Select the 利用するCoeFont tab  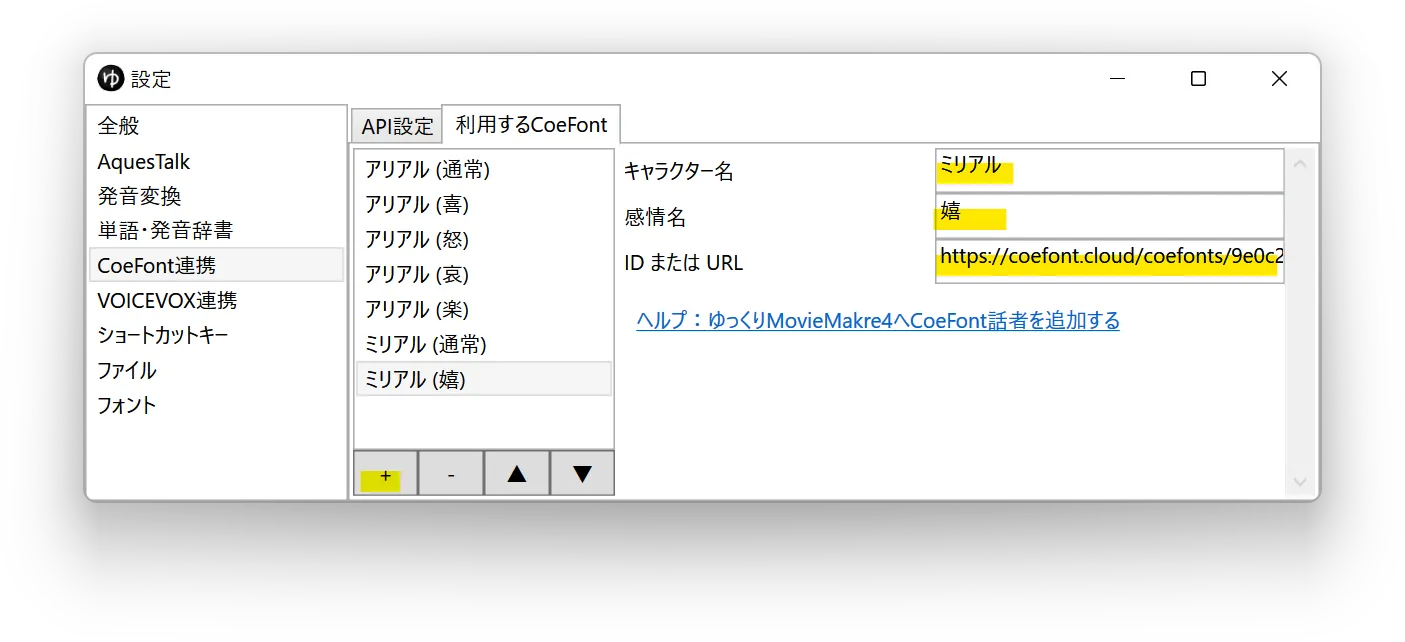531,125
